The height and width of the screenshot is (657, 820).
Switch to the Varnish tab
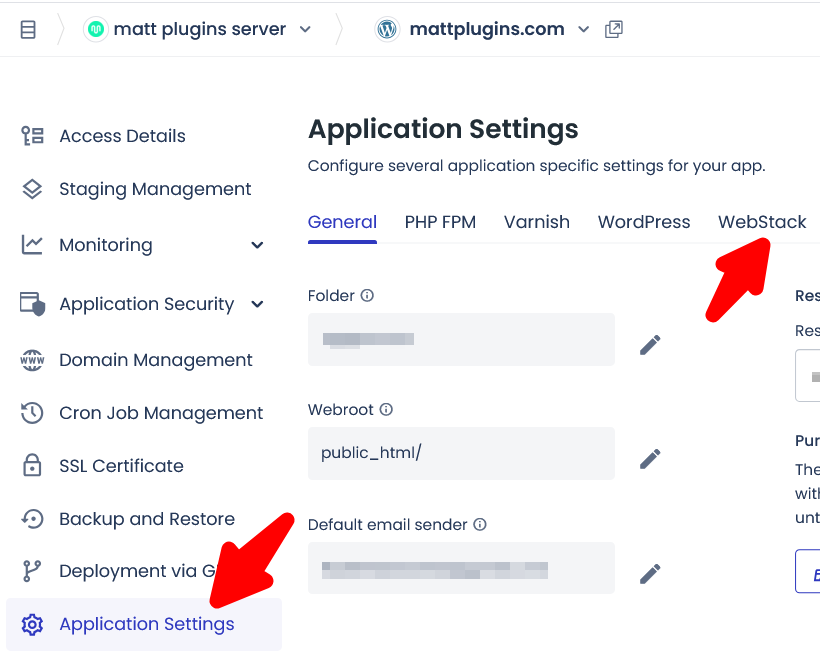[537, 222]
